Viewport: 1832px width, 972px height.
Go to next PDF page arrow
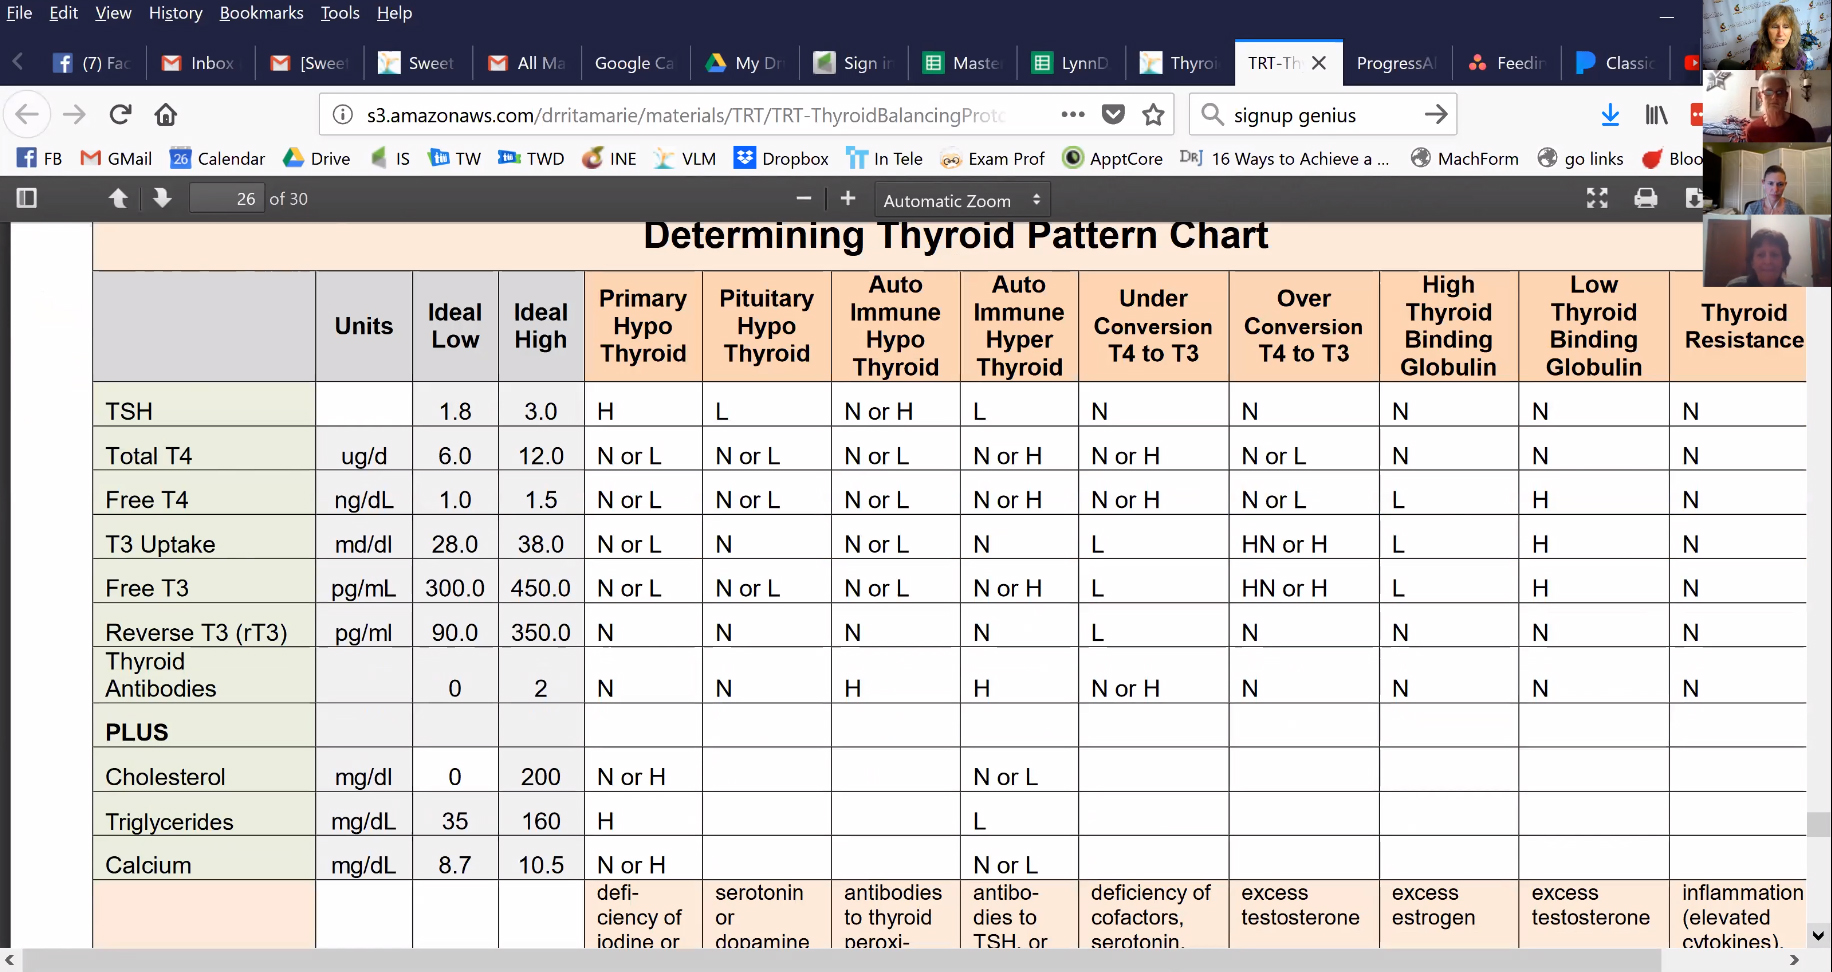pos(162,198)
